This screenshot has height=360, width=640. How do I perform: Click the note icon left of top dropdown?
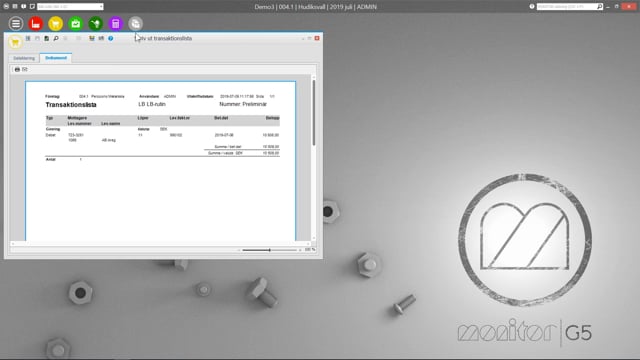click(x=32, y=7)
